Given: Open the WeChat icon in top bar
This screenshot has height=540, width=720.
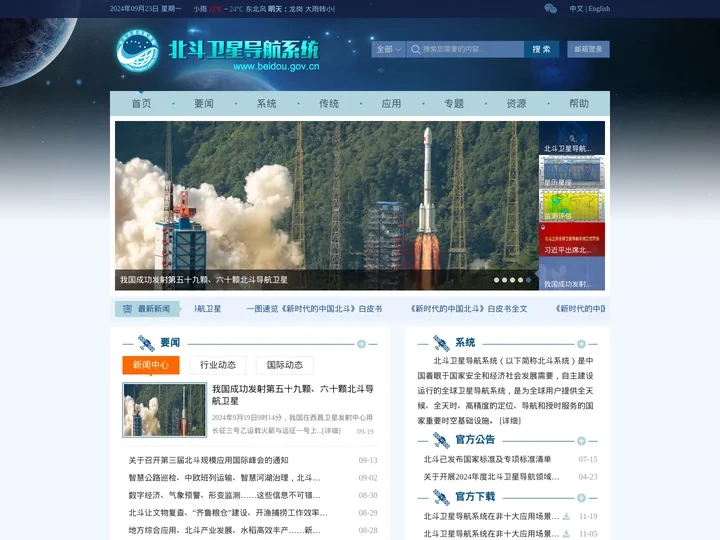Looking at the screenshot, I should (x=550, y=8).
